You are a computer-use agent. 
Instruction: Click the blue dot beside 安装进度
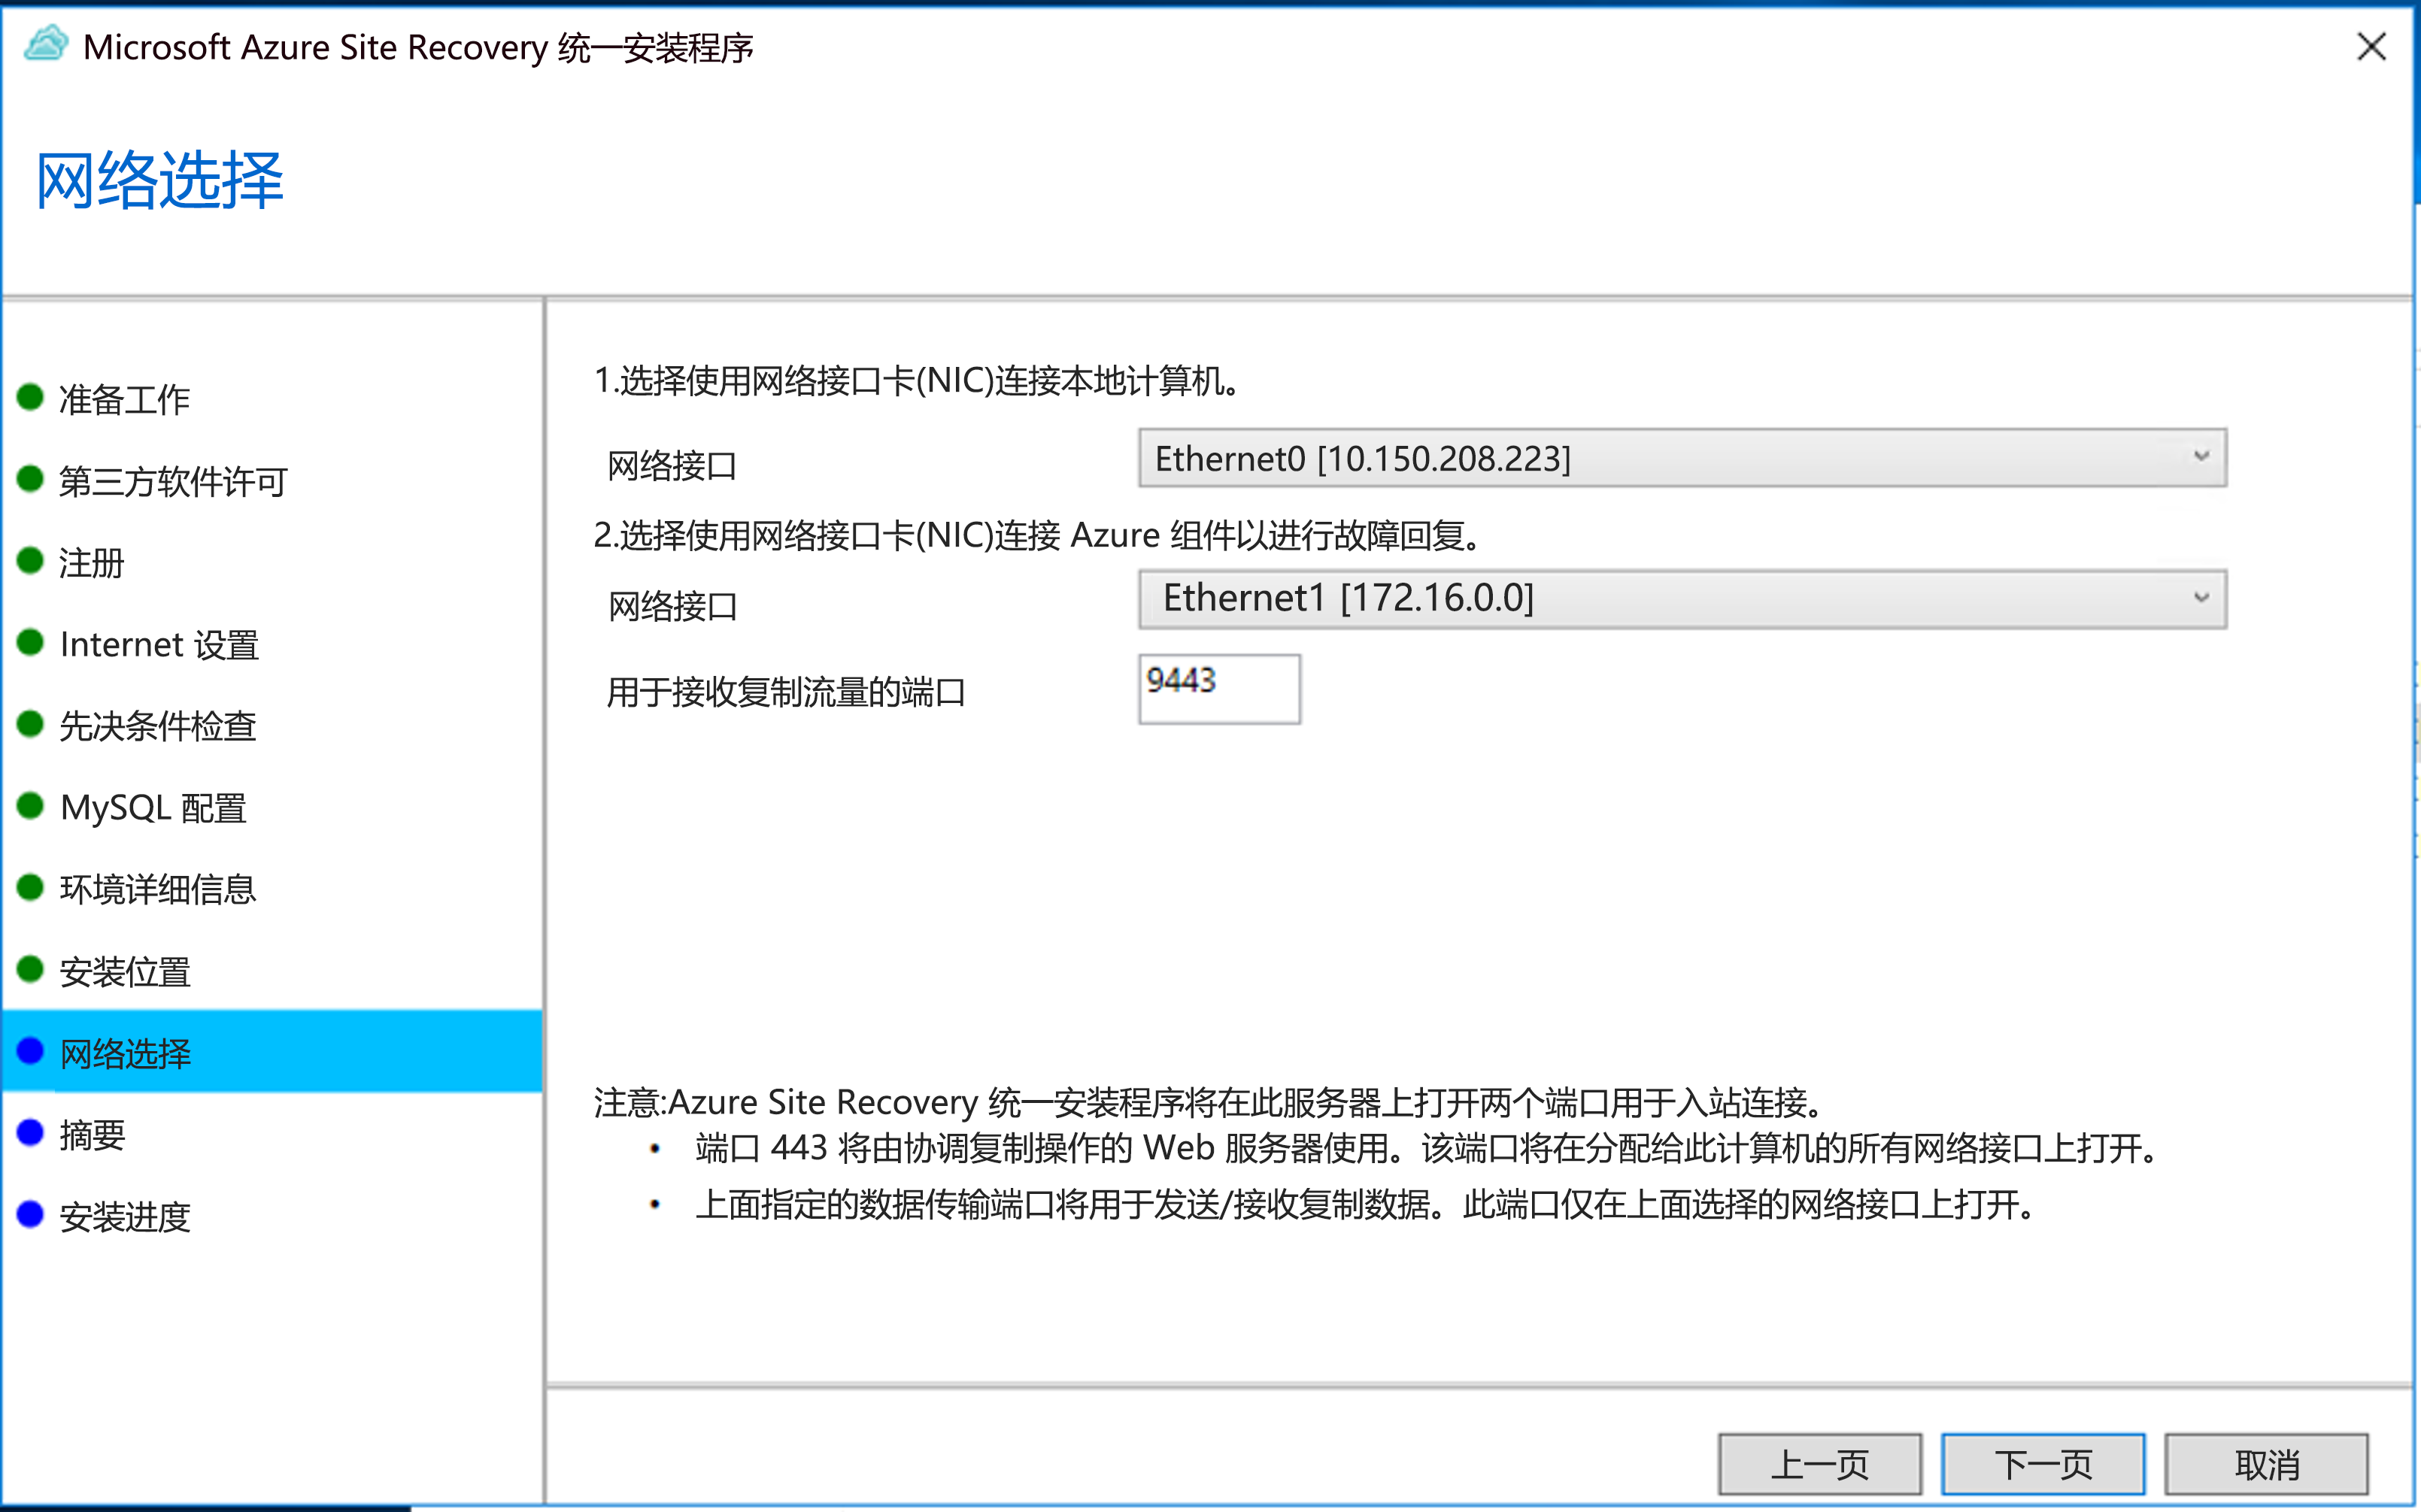click(30, 1214)
